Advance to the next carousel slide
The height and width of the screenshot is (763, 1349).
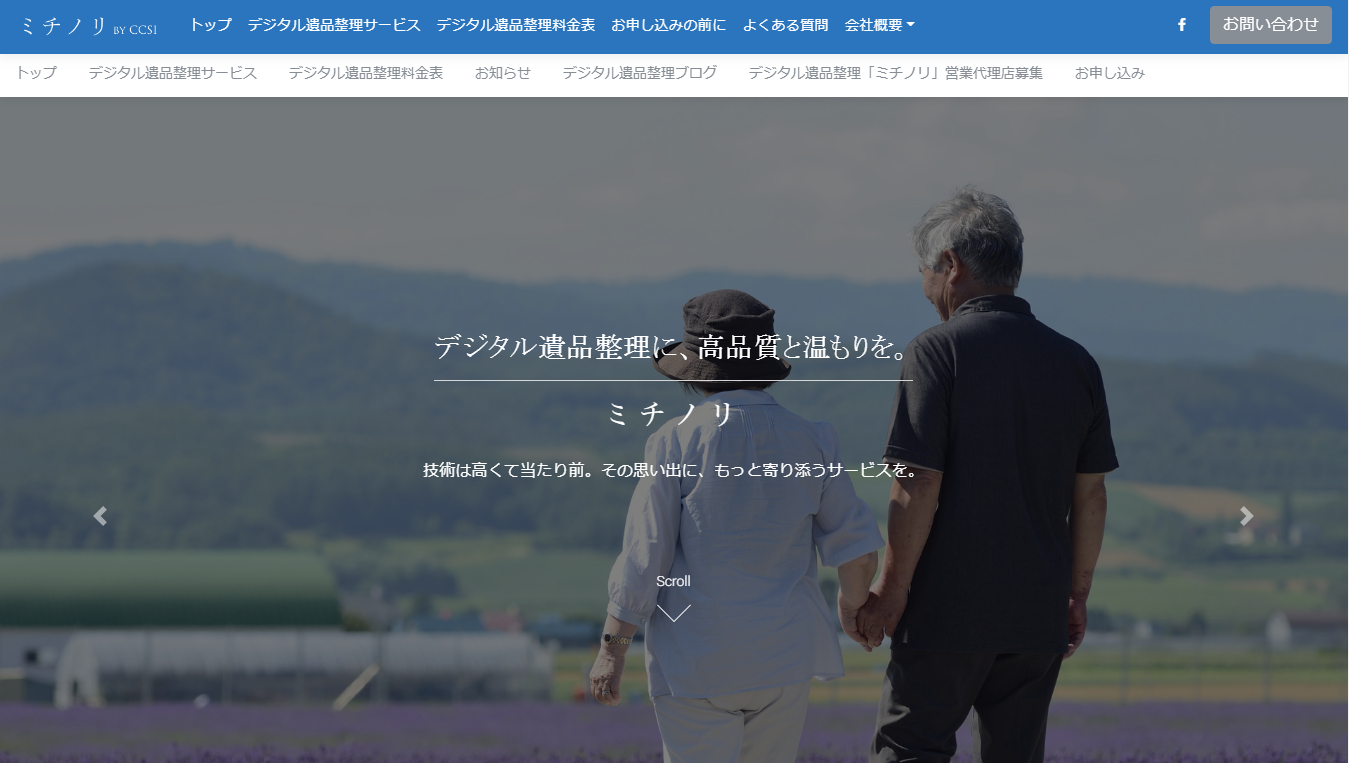[x=1246, y=516]
